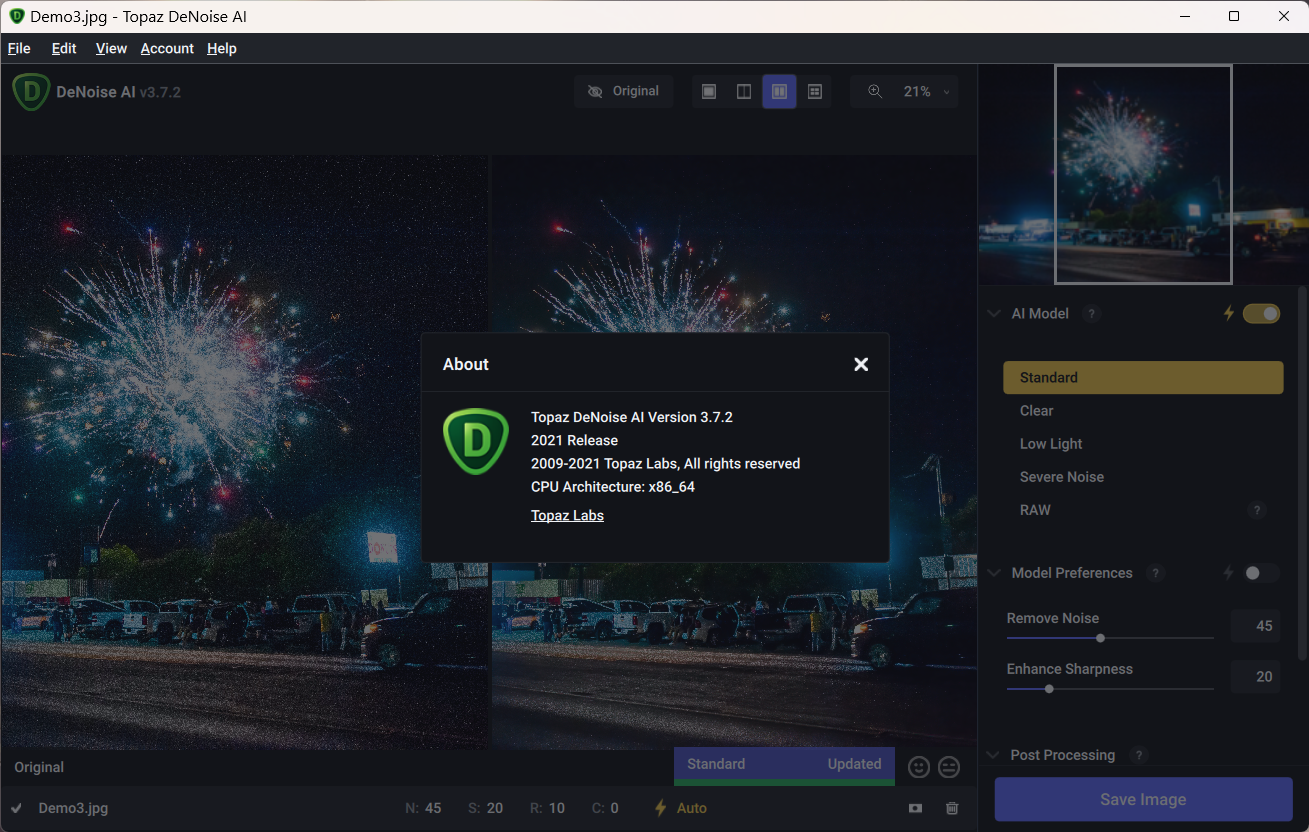The height and width of the screenshot is (832, 1309).
Task: Toggle the Original view button
Action: coord(624,91)
